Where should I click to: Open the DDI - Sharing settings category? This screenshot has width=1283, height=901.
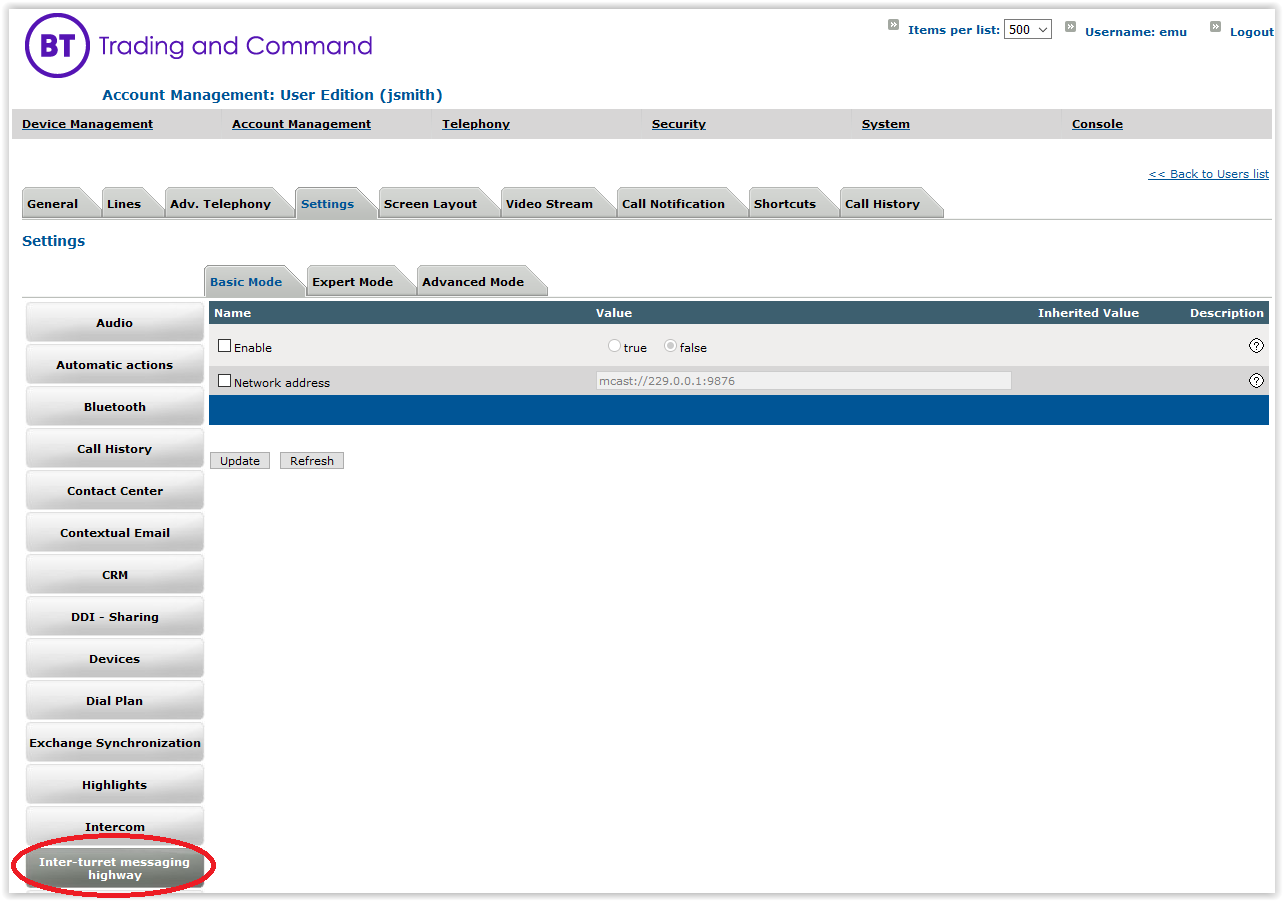(115, 617)
